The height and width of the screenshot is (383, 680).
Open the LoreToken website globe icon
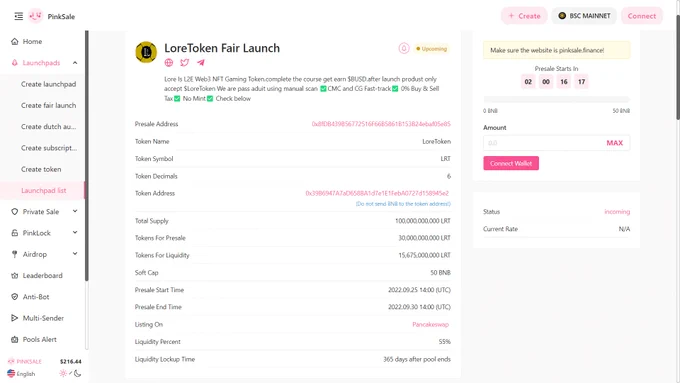pos(169,62)
